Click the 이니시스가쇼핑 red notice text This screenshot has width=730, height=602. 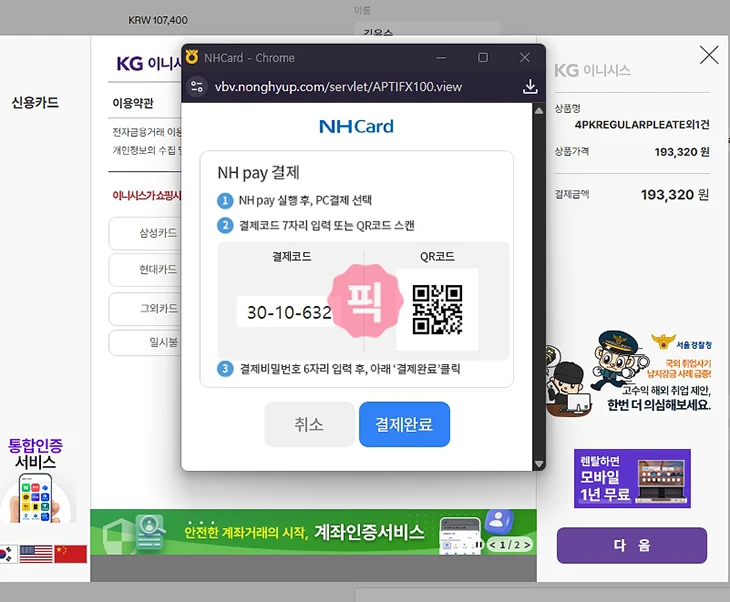(x=147, y=196)
